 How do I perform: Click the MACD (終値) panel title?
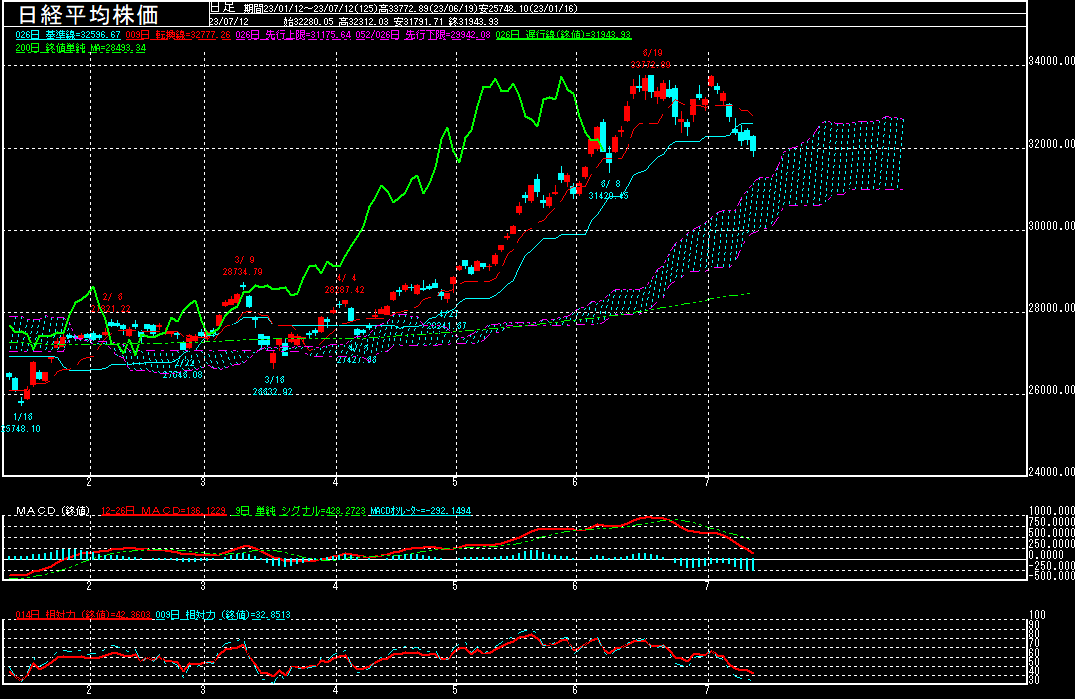point(53,510)
